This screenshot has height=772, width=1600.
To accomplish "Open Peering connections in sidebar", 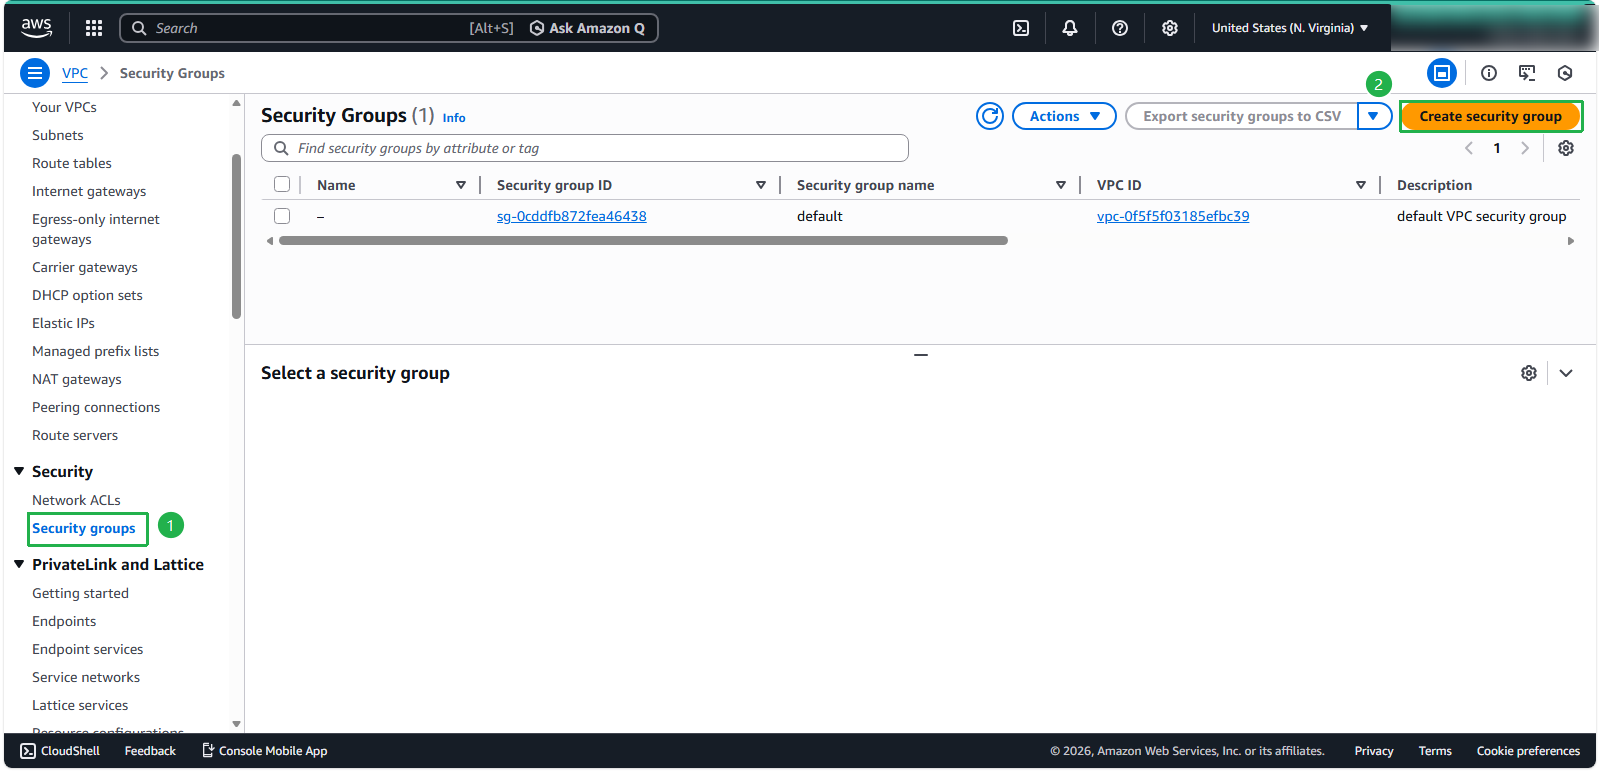I will [96, 407].
